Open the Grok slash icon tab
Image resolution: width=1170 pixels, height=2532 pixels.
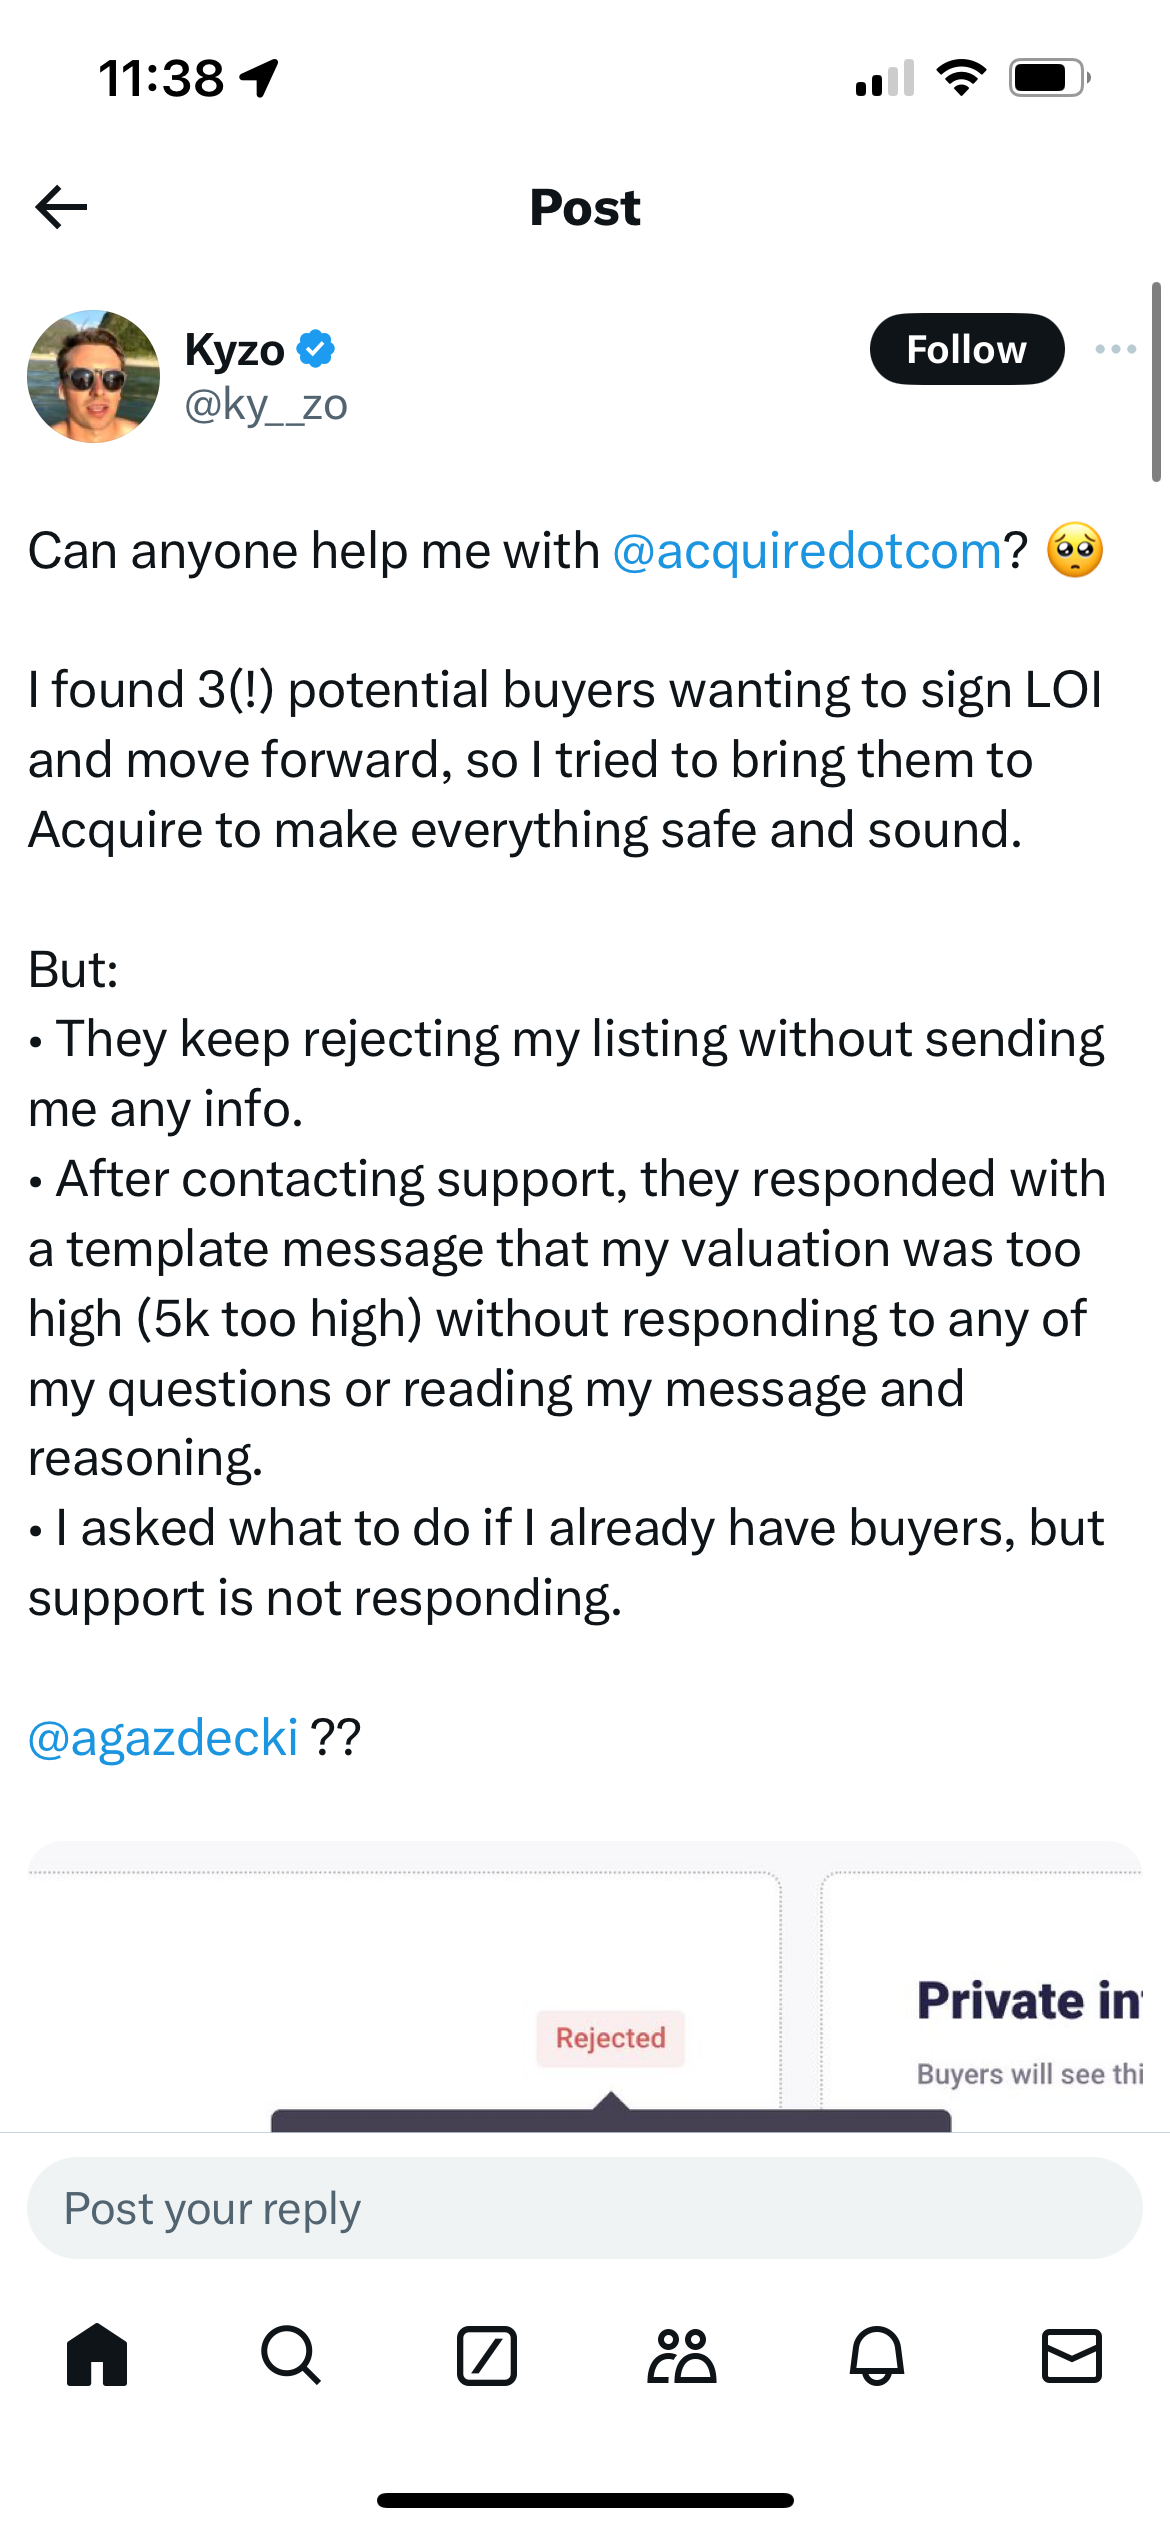tap(487, 2355)
